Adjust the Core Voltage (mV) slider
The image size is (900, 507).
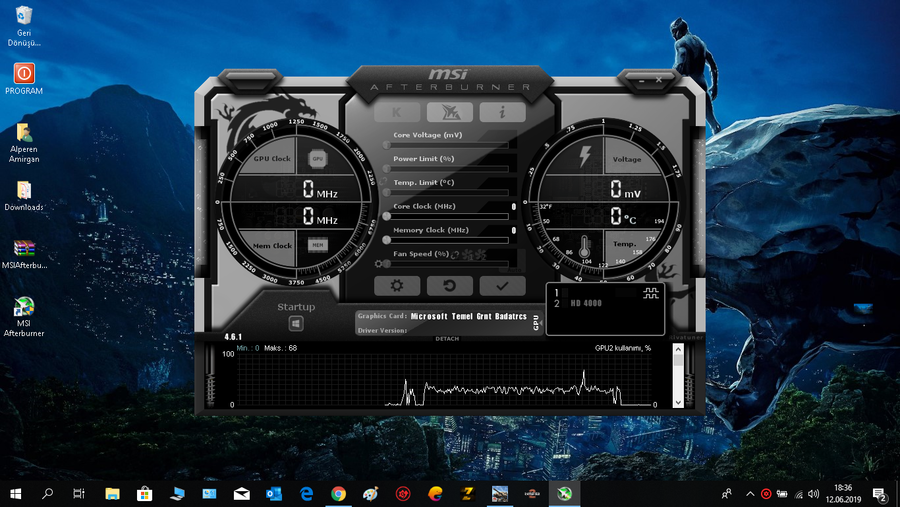click(x=448, y=145)
